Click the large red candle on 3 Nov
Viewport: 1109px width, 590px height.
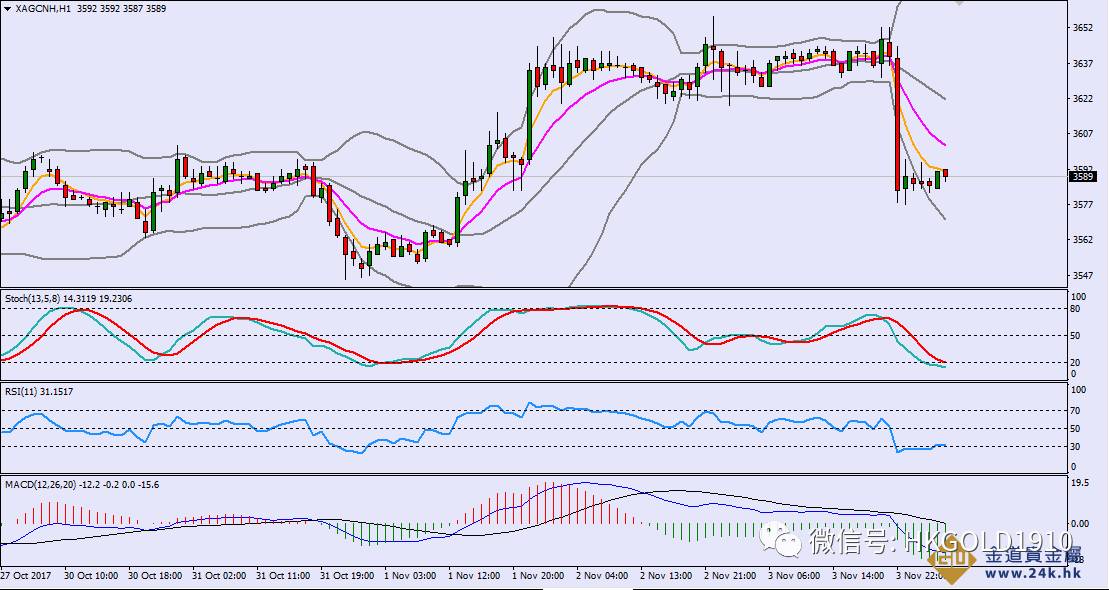(897, 123)
